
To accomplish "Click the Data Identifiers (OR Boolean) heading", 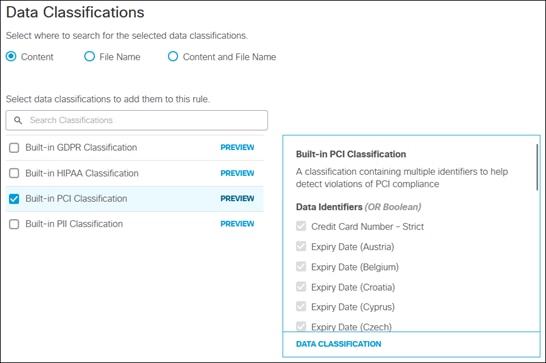I will tap(358, 207).
